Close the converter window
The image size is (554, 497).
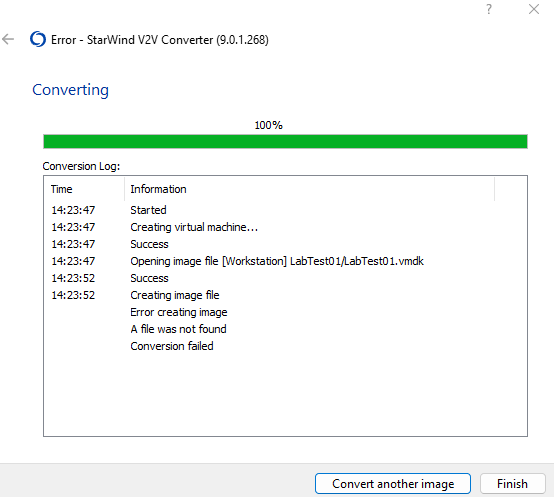point(534,9)
